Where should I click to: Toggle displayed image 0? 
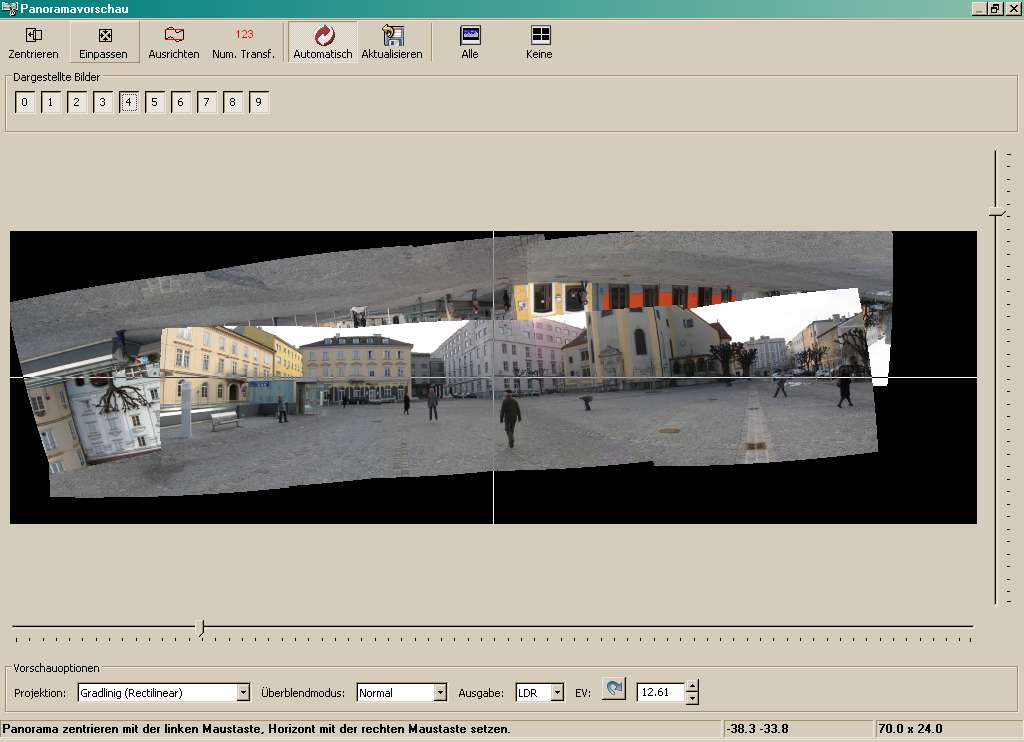tap(25, 102)
